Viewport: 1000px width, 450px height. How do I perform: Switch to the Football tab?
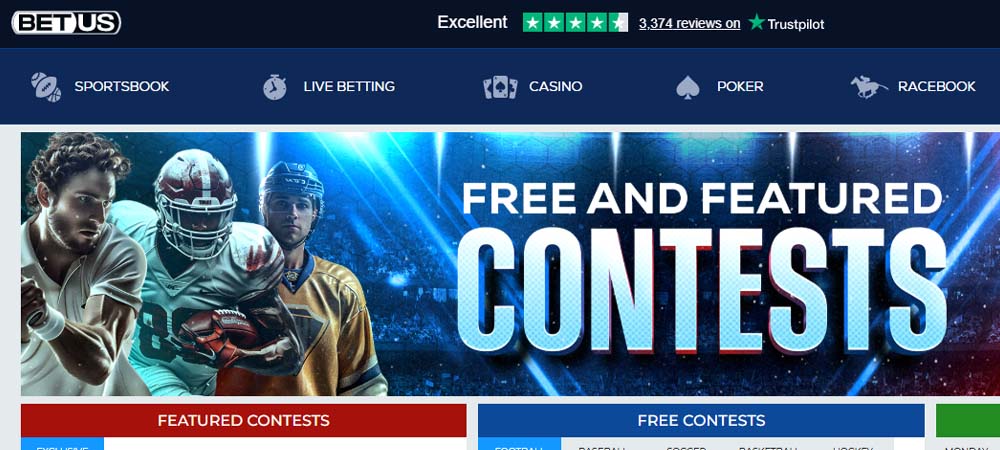tap(519, 445)
